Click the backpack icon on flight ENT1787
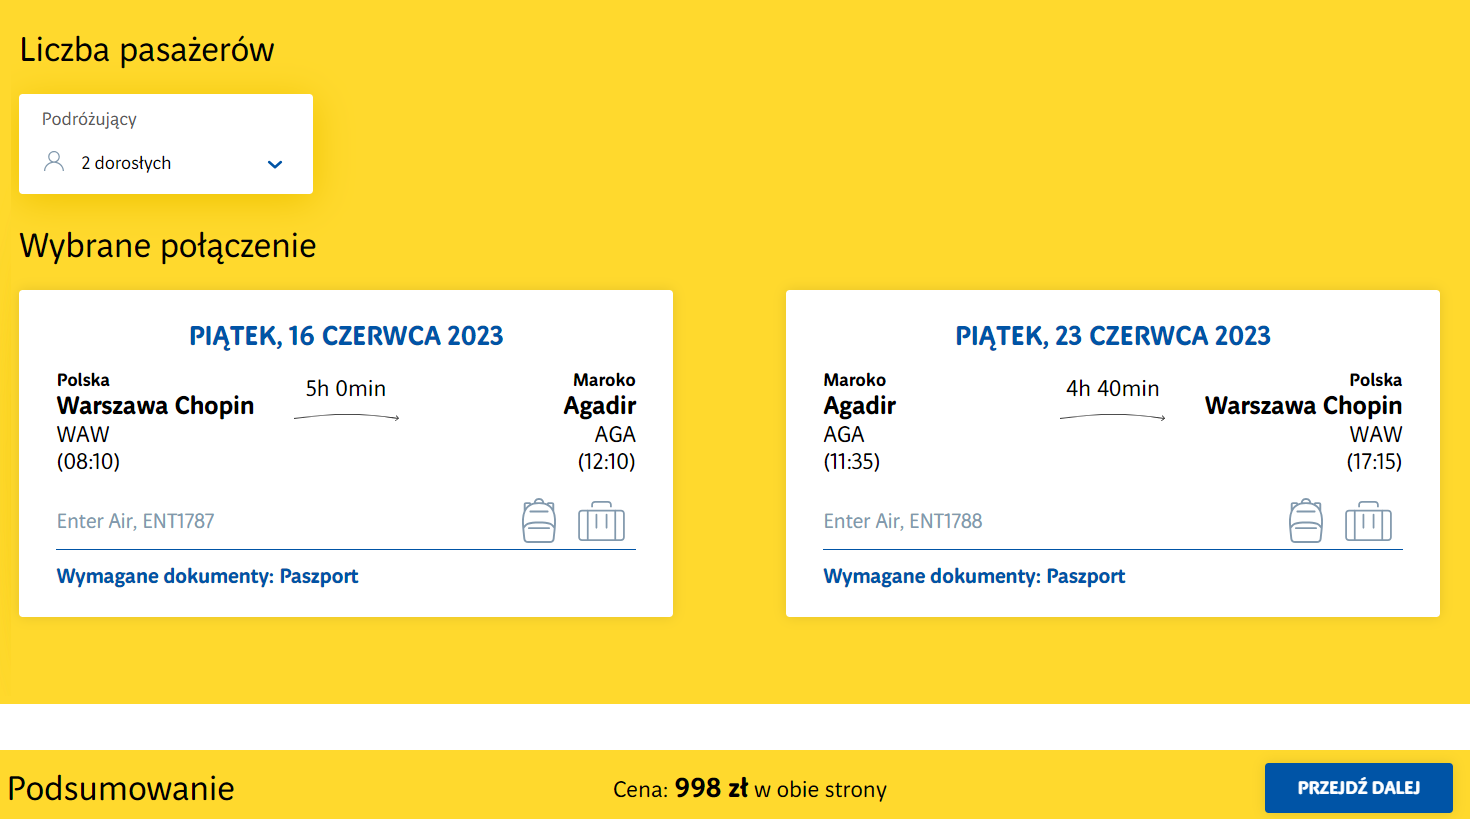The image size is (1470, 819). tap(539, 521)
